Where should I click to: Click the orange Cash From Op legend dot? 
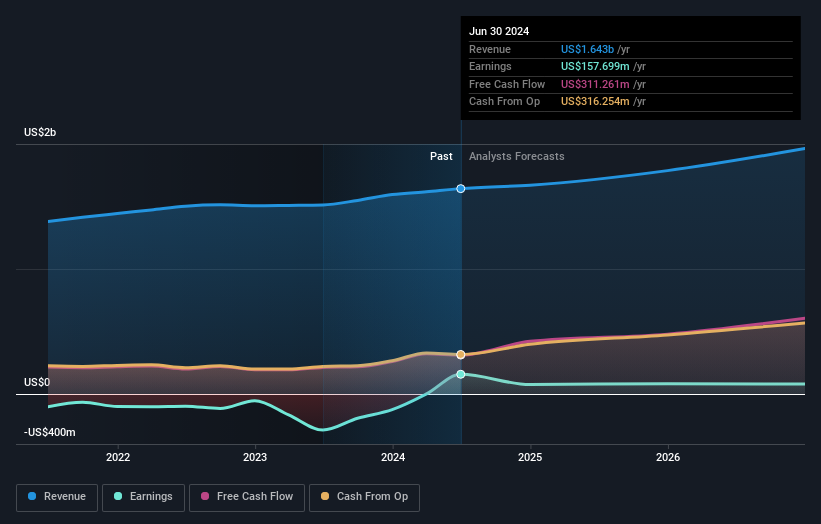tap(325, 496)
